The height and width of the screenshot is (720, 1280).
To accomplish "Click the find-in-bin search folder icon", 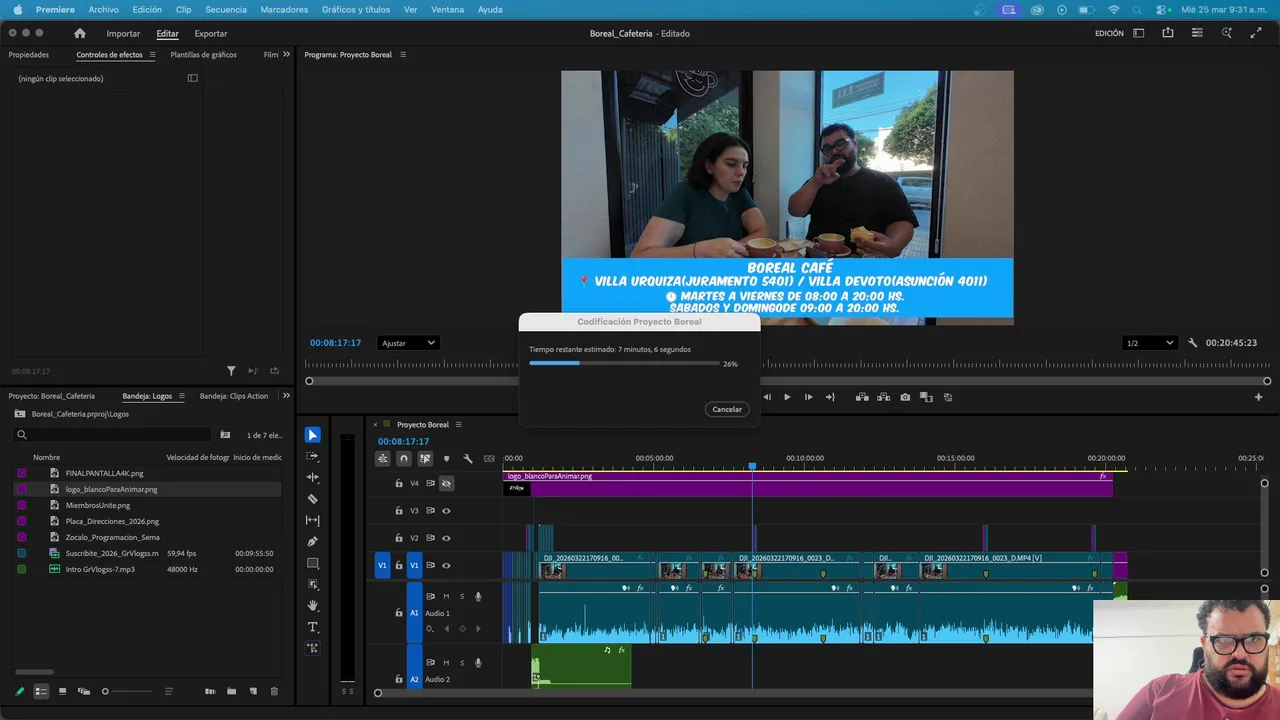I will (225, 435).
